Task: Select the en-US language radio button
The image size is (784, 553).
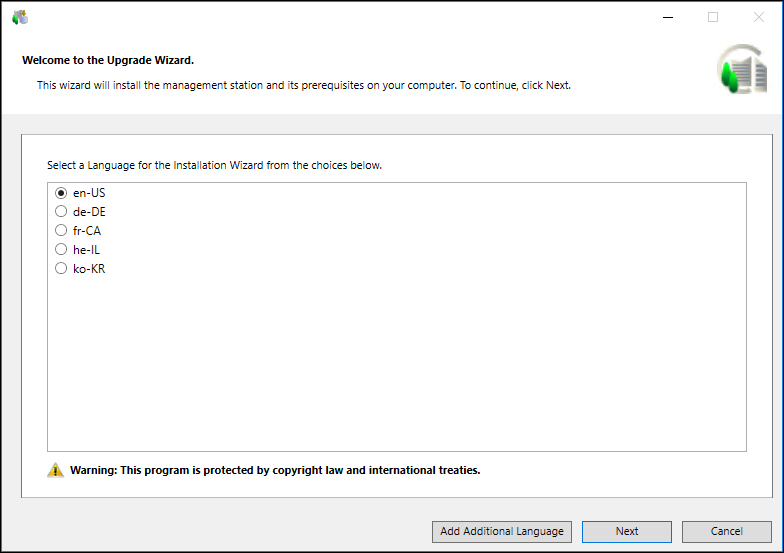Action: (x=61, y=193)
